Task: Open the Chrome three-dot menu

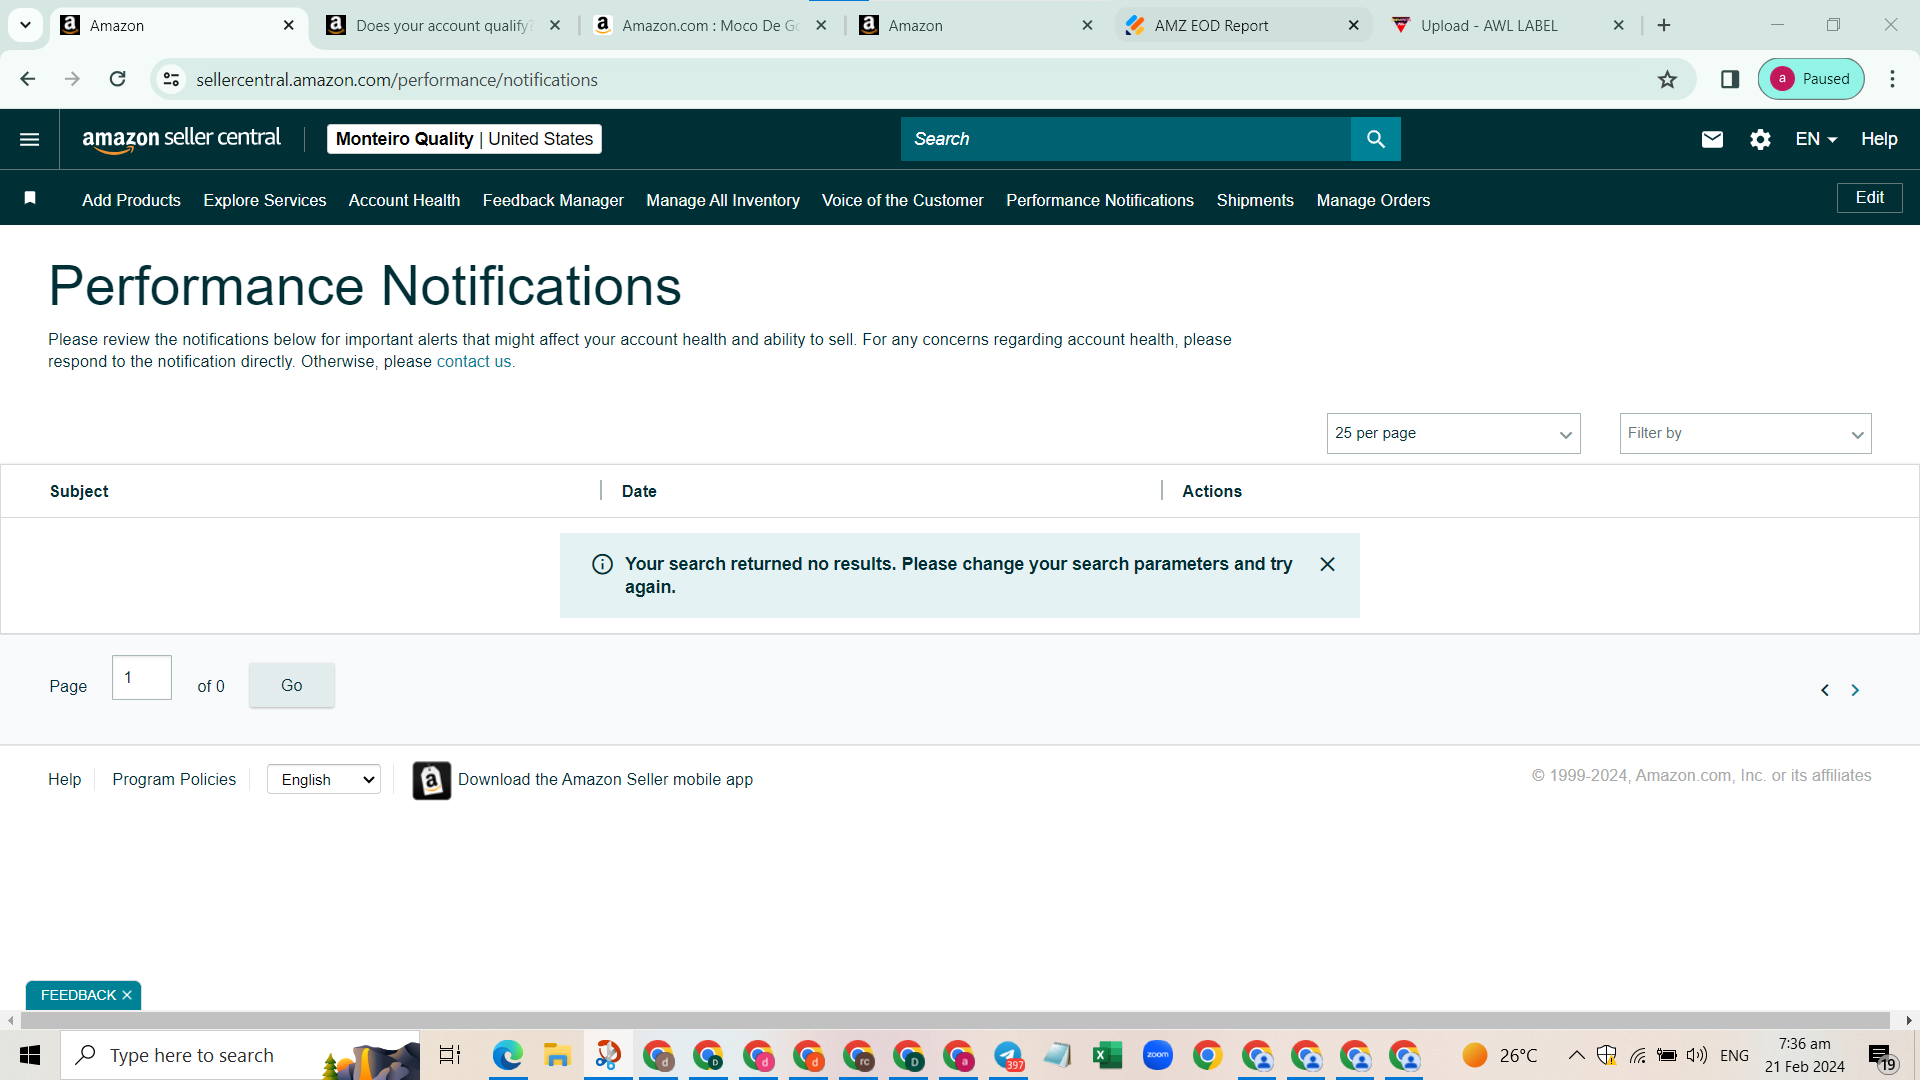Action: pos(1892,79)
